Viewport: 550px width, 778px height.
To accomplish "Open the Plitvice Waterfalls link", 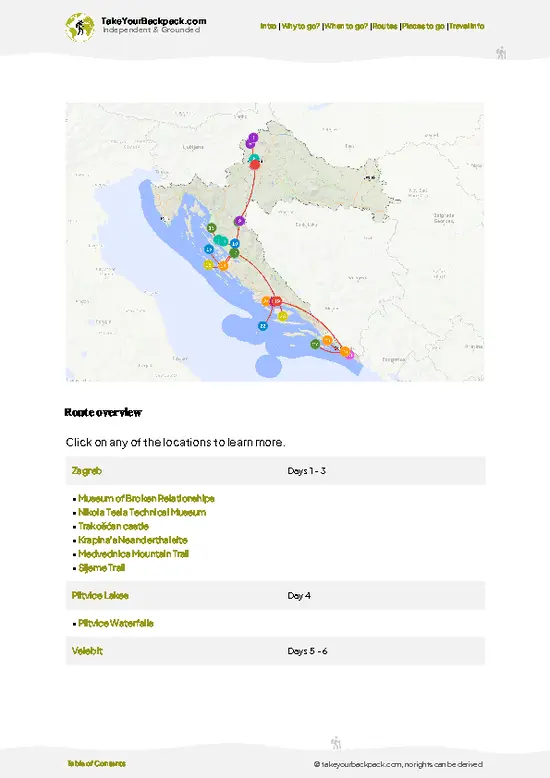I will point(116,623).
